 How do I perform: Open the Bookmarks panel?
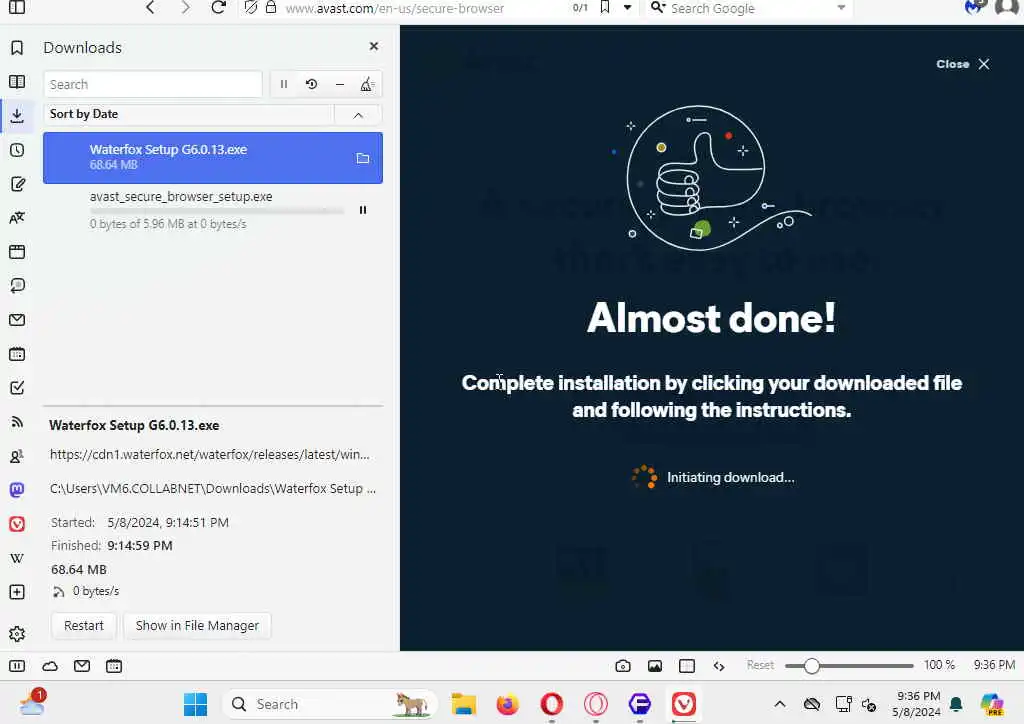(17, 48)
